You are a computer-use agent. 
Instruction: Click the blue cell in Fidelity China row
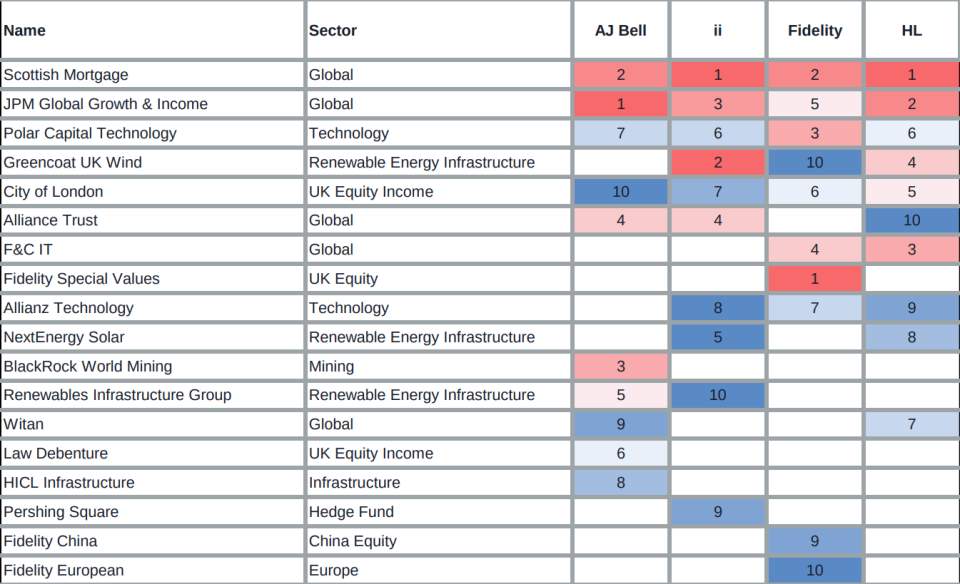(814, 541)
